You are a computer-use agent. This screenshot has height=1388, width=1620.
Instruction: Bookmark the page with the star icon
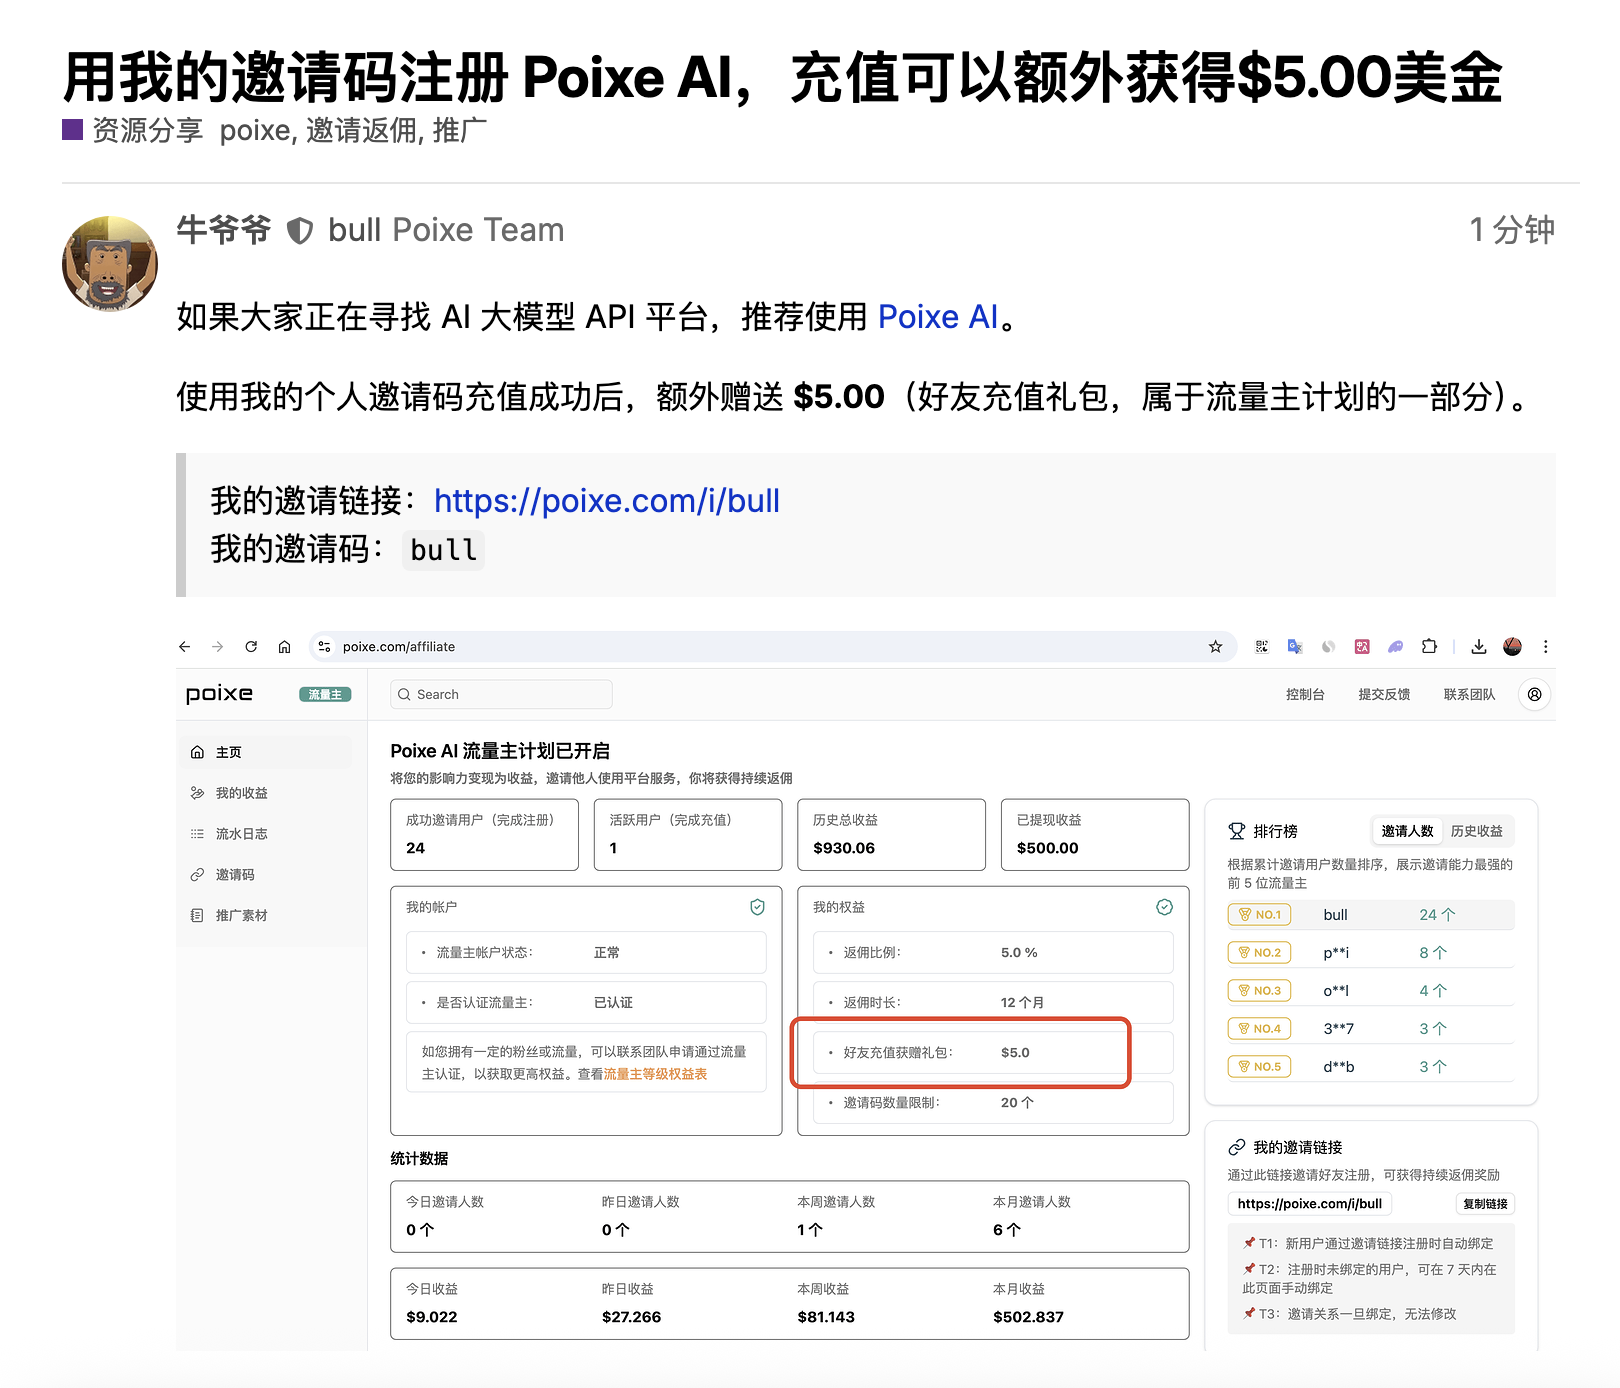point(1215,647)
